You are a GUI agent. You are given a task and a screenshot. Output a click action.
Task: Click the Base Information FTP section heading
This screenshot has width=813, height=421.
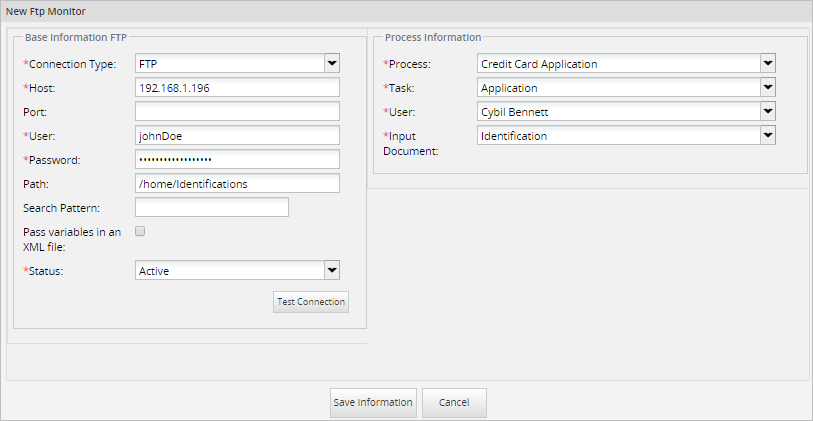[74, 37]
